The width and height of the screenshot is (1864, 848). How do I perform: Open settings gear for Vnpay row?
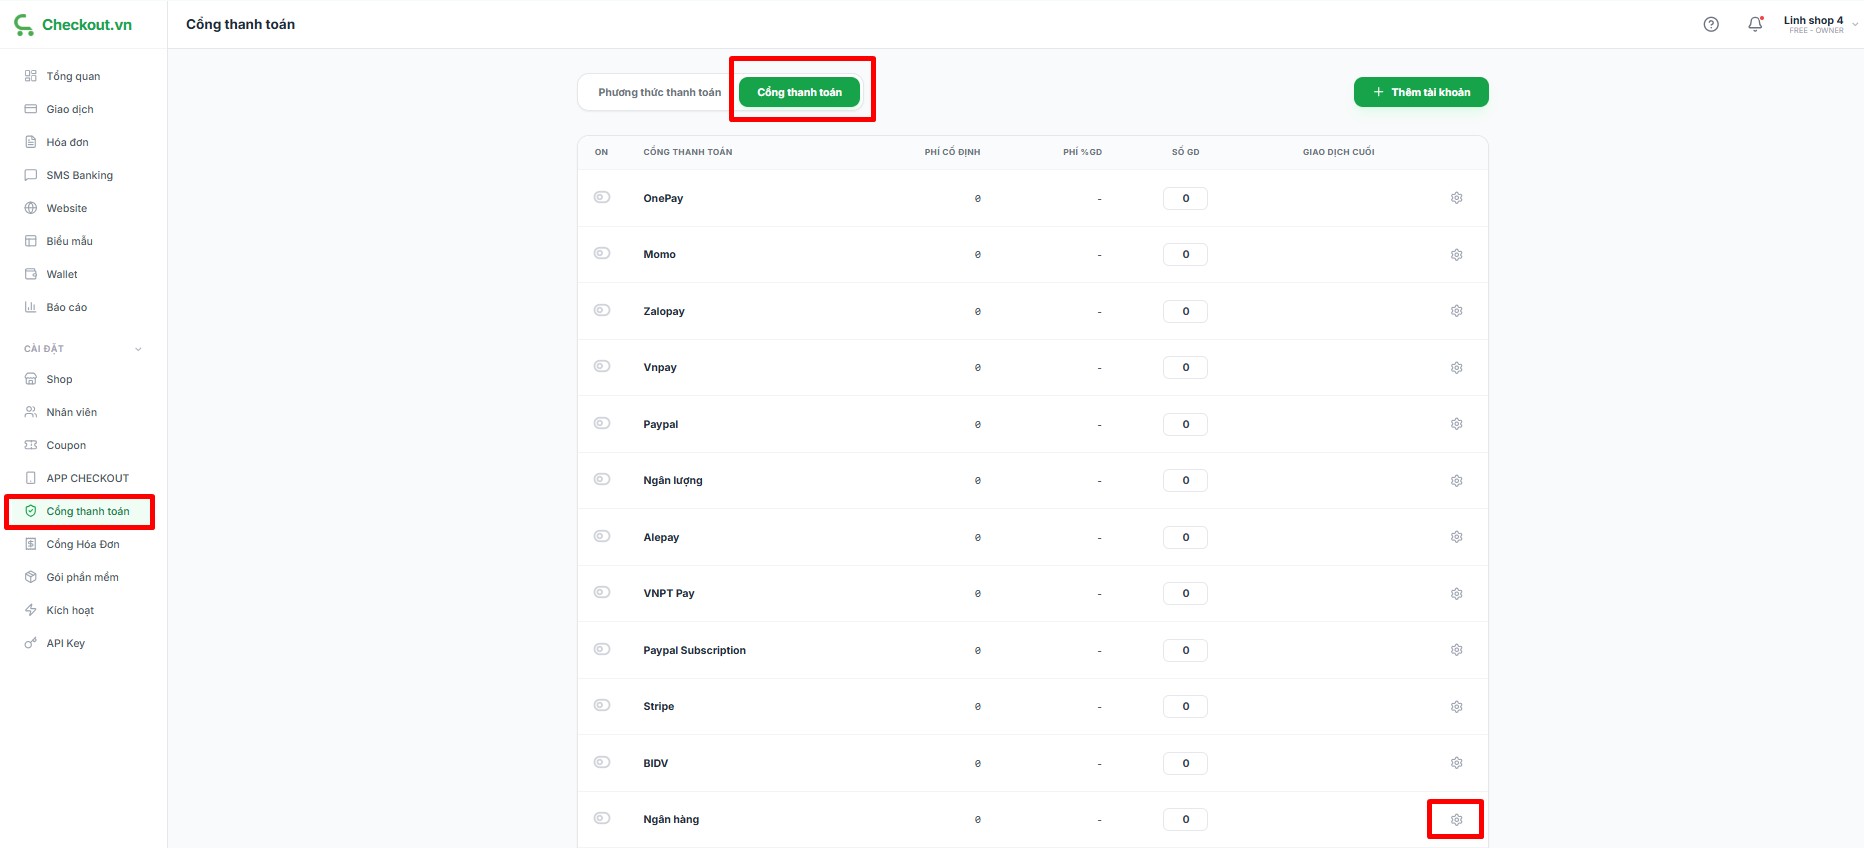(x=1456, y=368)
